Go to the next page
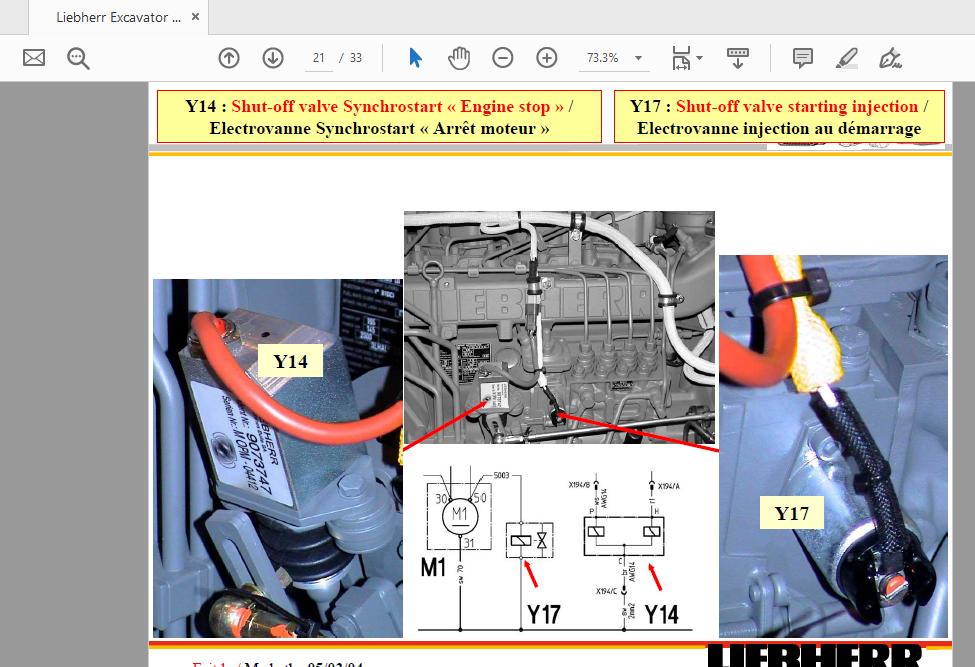The height and width of the screenshot is (667, 975). (x=272, y=58)
